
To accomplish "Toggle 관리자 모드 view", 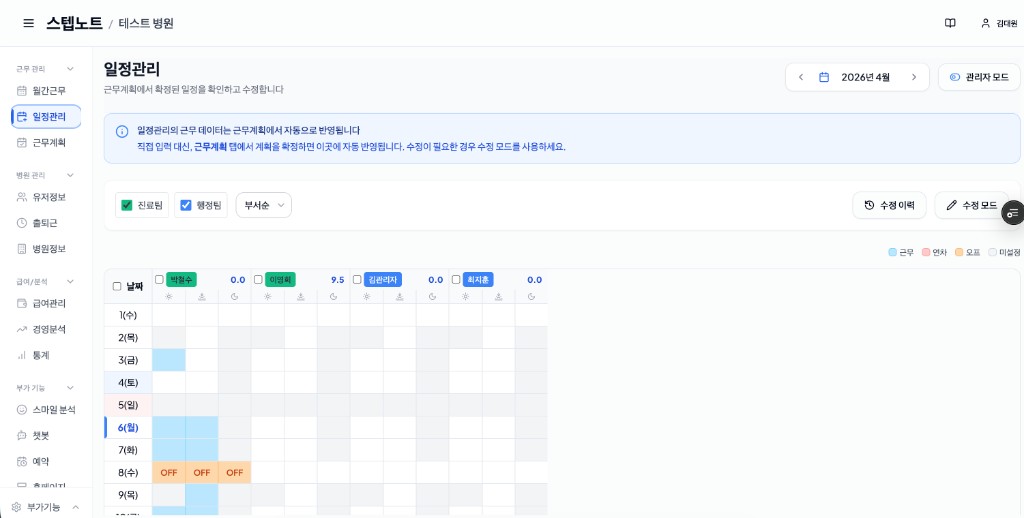I will click(979, 77).
